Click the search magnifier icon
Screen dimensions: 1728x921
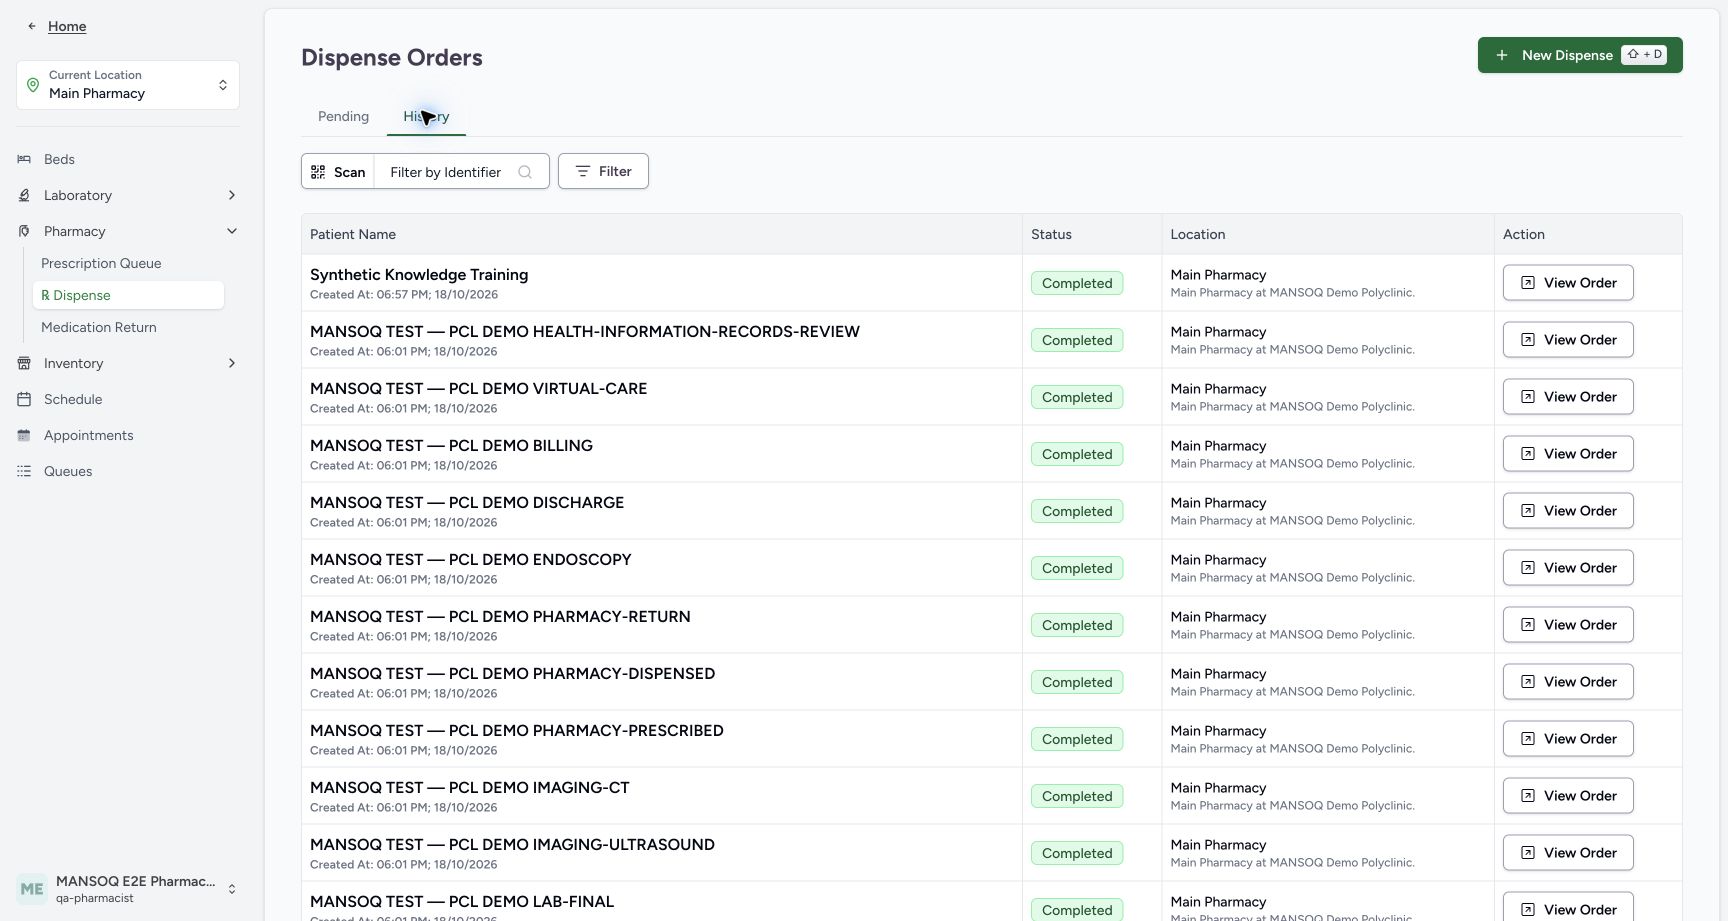[x=525, y=172]
